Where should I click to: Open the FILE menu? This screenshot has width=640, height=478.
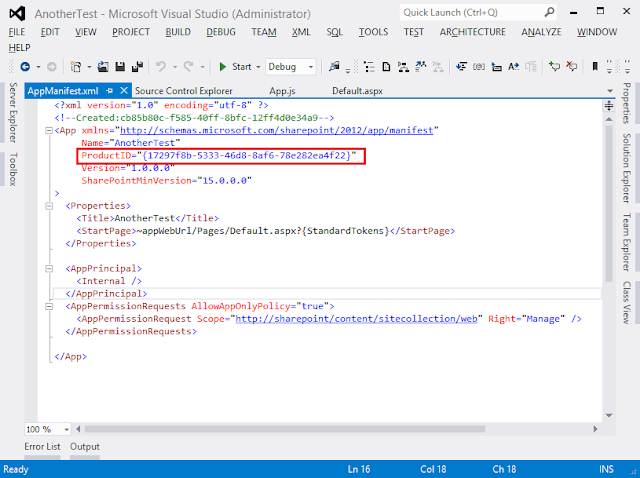[17, 32]
